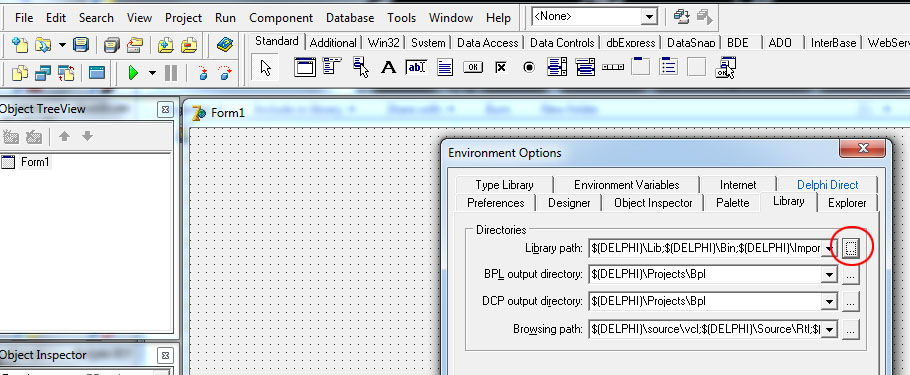Click the Open file folder icon
The image size is (910, 375).
pos(43,45)
